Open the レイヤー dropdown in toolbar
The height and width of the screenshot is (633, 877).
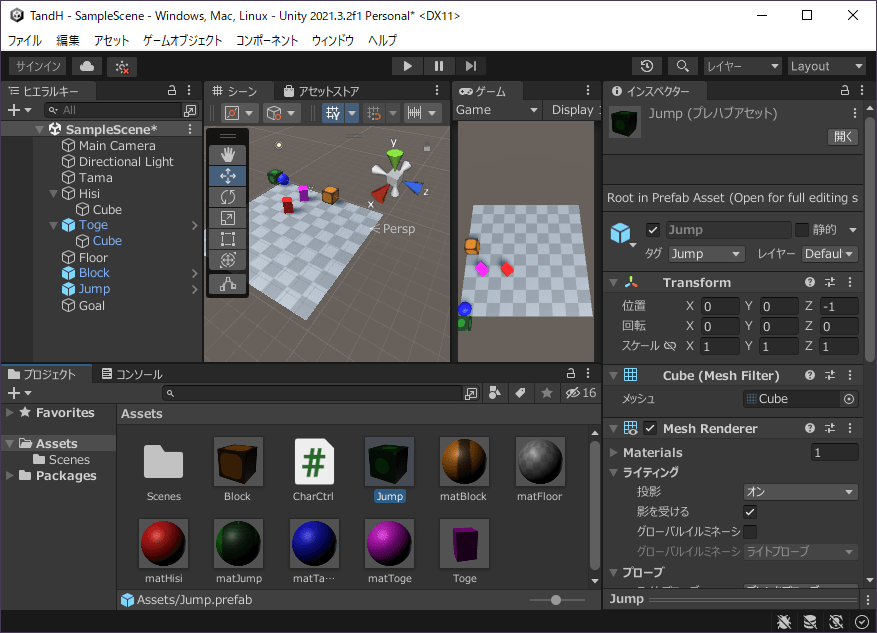pos(742,66)
